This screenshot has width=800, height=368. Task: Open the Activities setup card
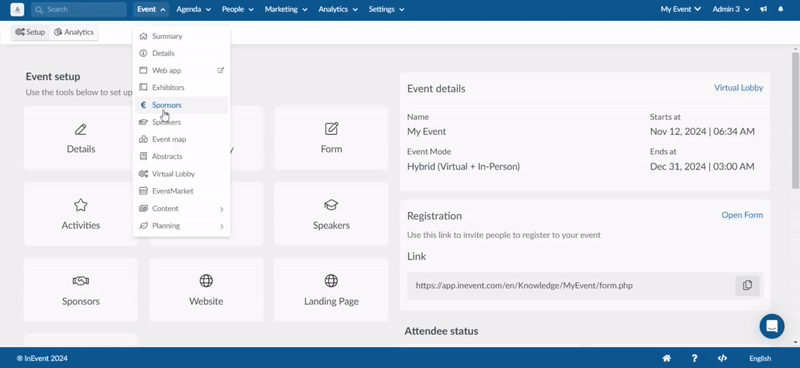click(81, 214)
